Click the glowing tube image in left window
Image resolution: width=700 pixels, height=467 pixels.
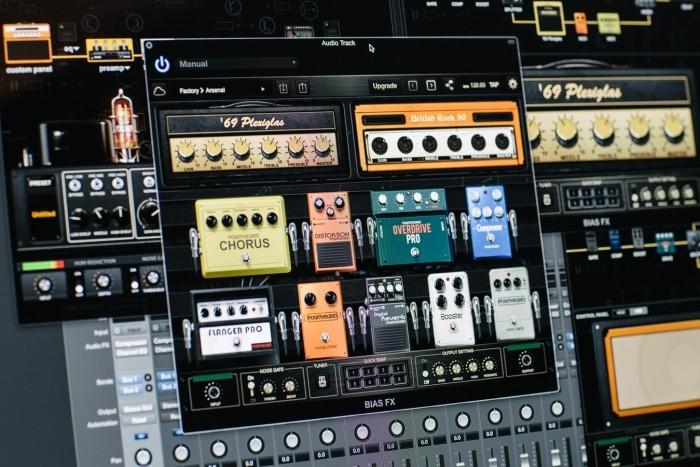(123, 125)
